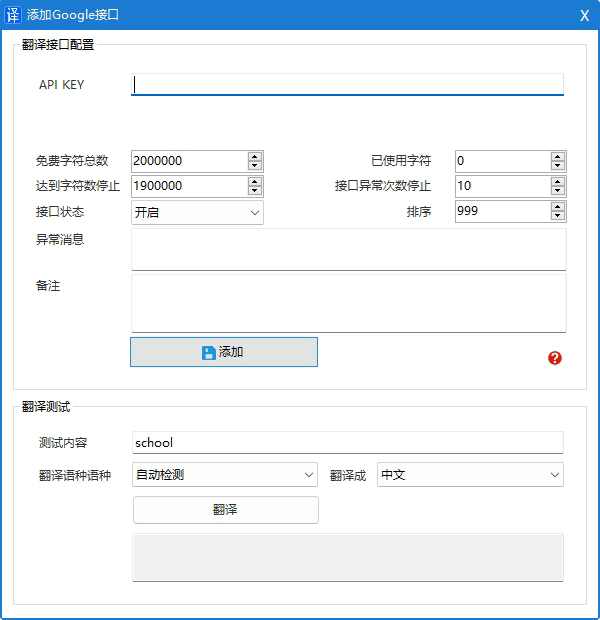The width and height of the screenshot is (600, 620).
Task: Decrease the 免费字符总数 value with down arrow
Action: click(x=255, y=166)
